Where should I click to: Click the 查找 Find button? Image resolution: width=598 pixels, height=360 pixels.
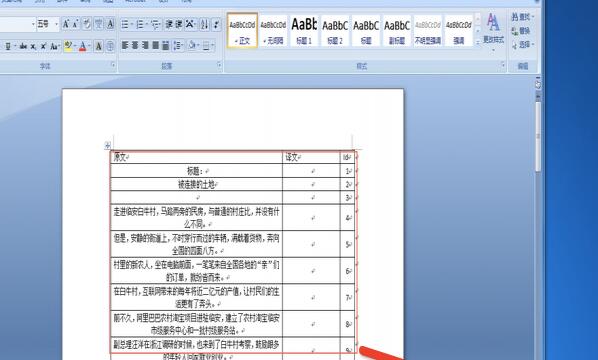coord(522,17)
